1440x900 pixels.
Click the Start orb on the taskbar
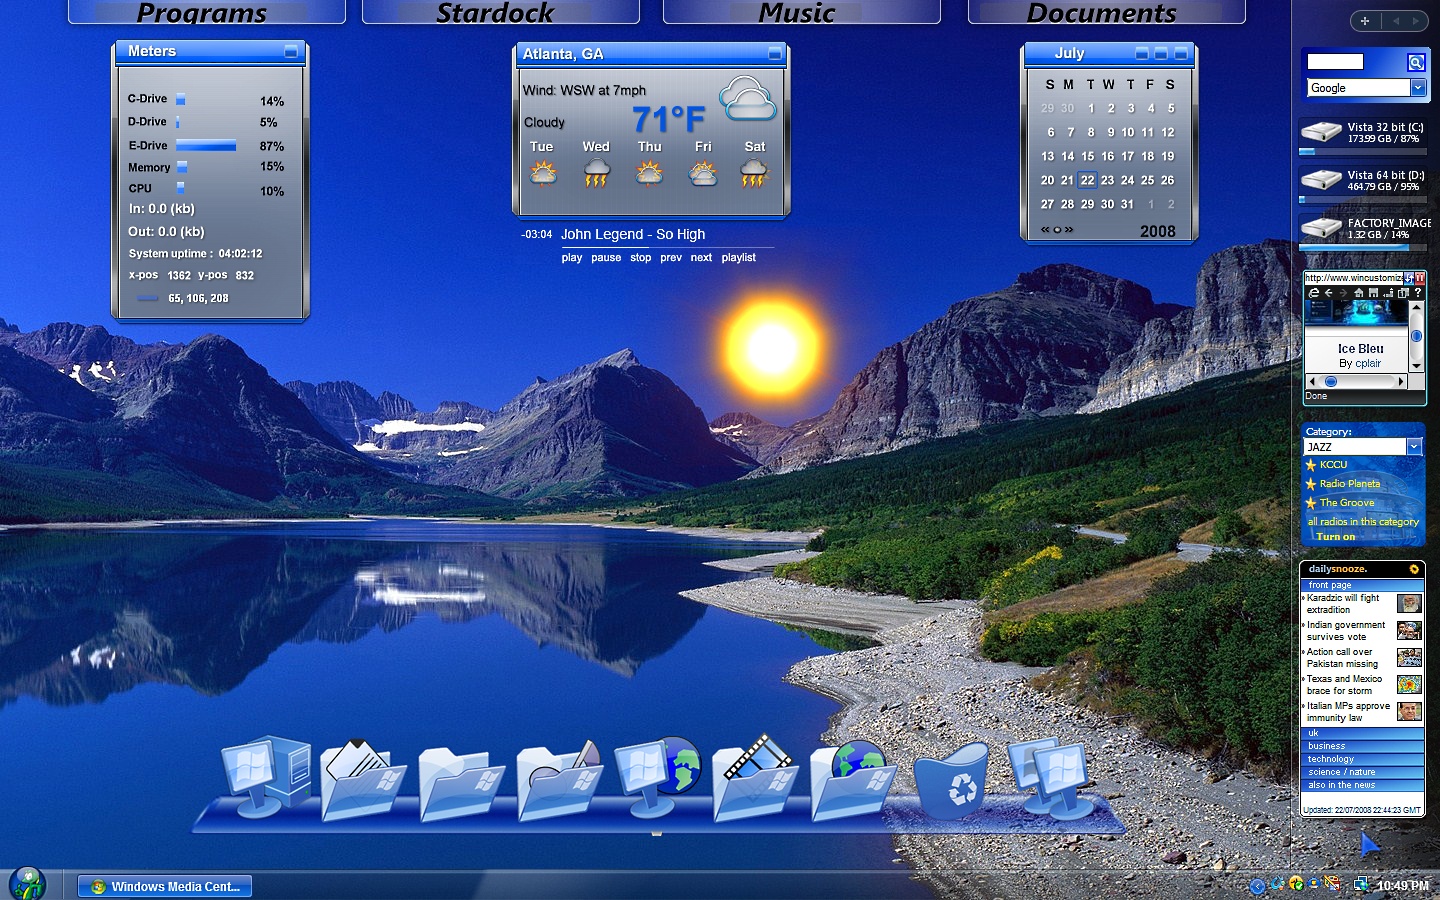tap(26, 884)
